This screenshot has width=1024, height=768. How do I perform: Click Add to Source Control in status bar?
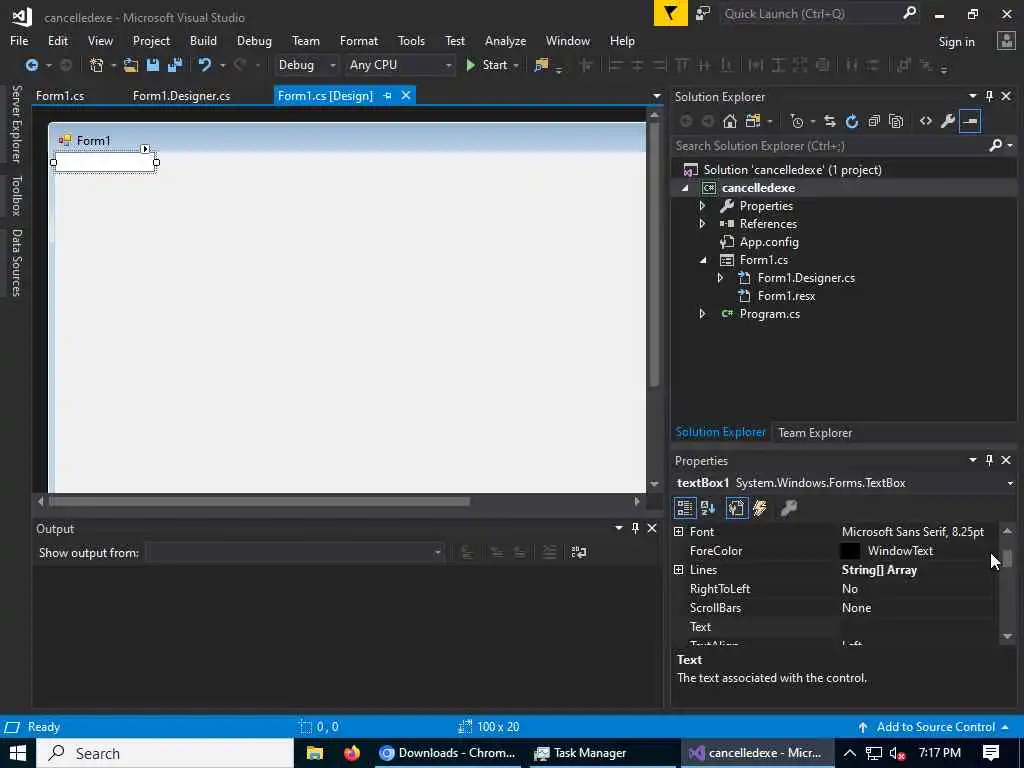pos(933,727)
